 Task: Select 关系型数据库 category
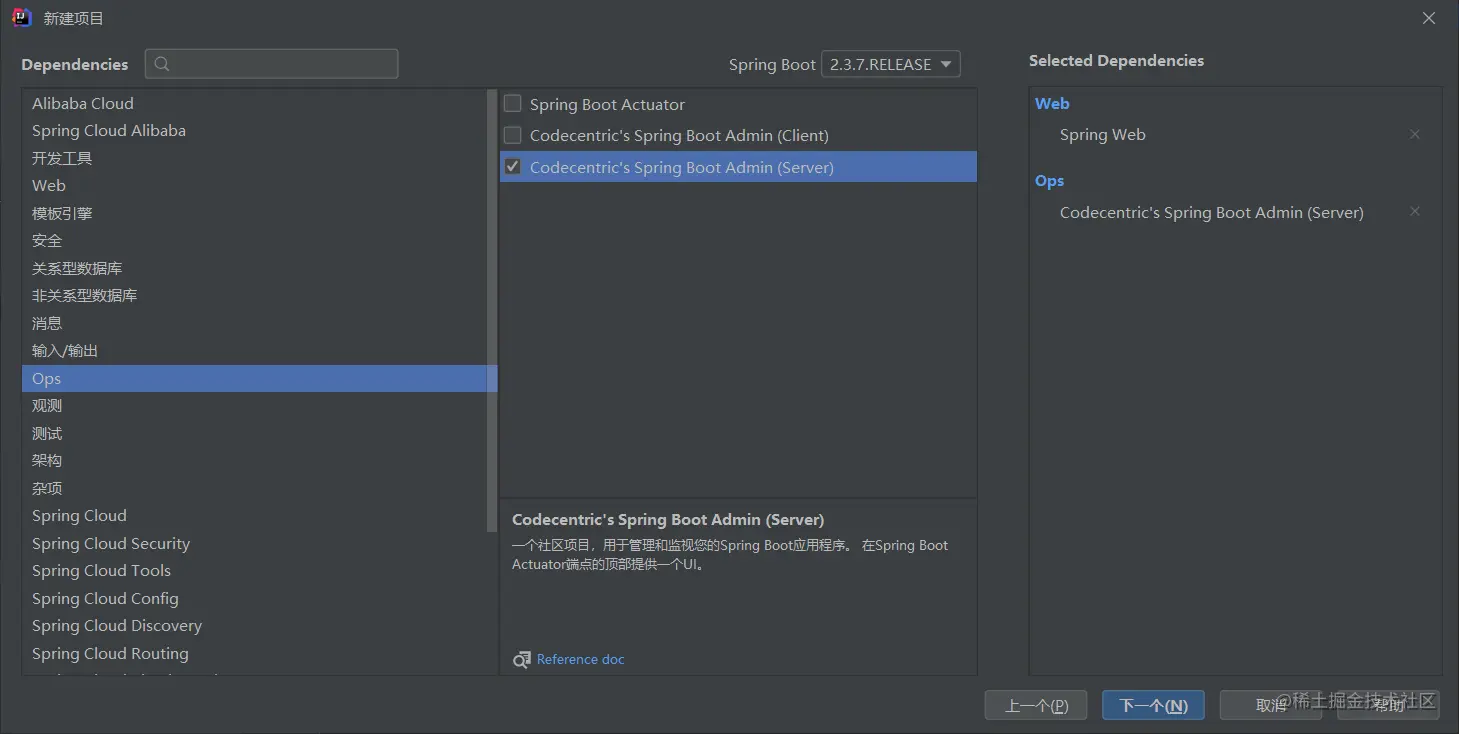point(254,268)
